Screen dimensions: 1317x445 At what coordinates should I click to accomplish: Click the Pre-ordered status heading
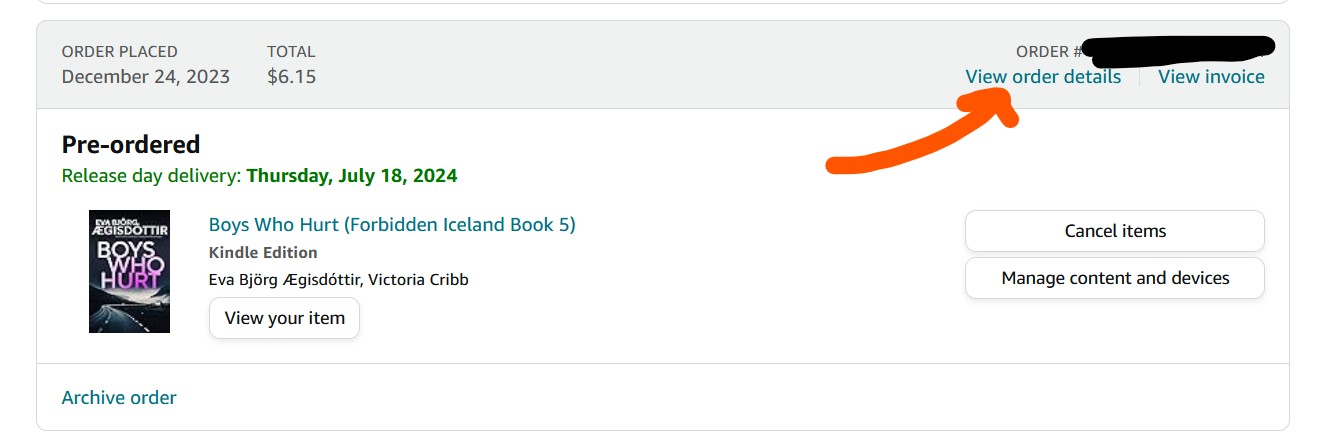click(x=131, y=145)
